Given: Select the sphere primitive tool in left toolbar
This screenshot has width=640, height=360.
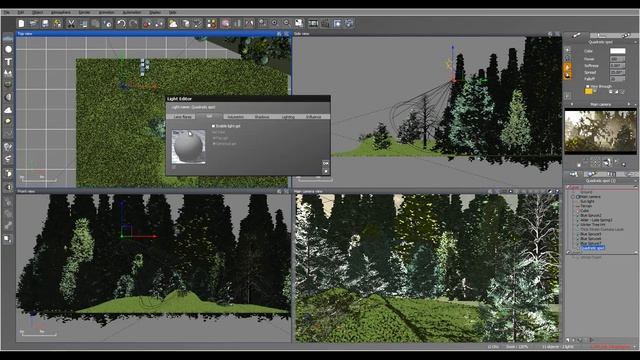Looking at the screenshot, I should 8,49.
